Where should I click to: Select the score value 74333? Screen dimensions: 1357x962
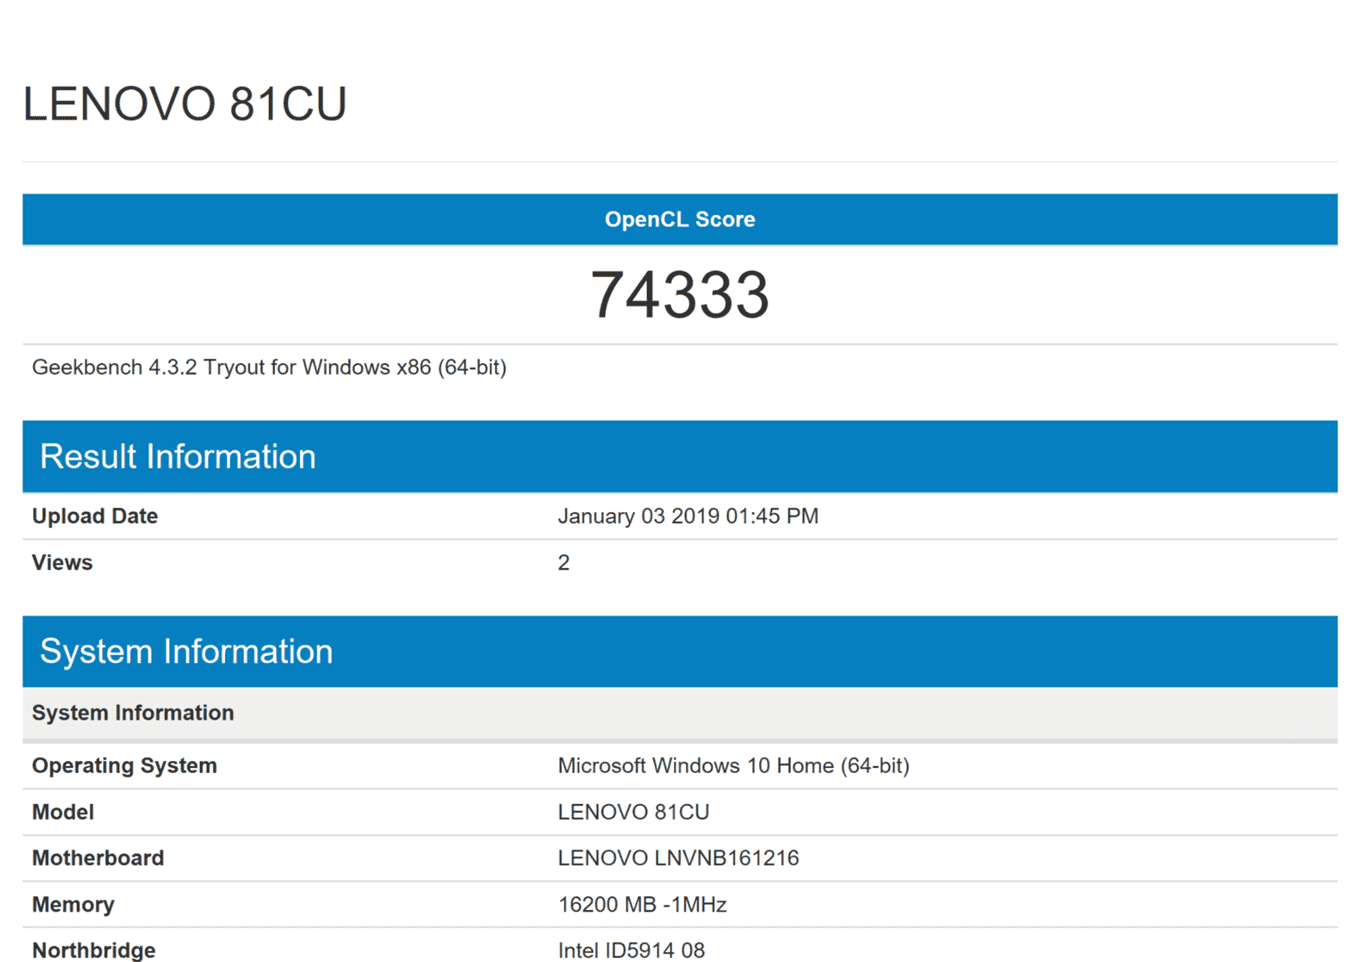click(x=680, y=295)
